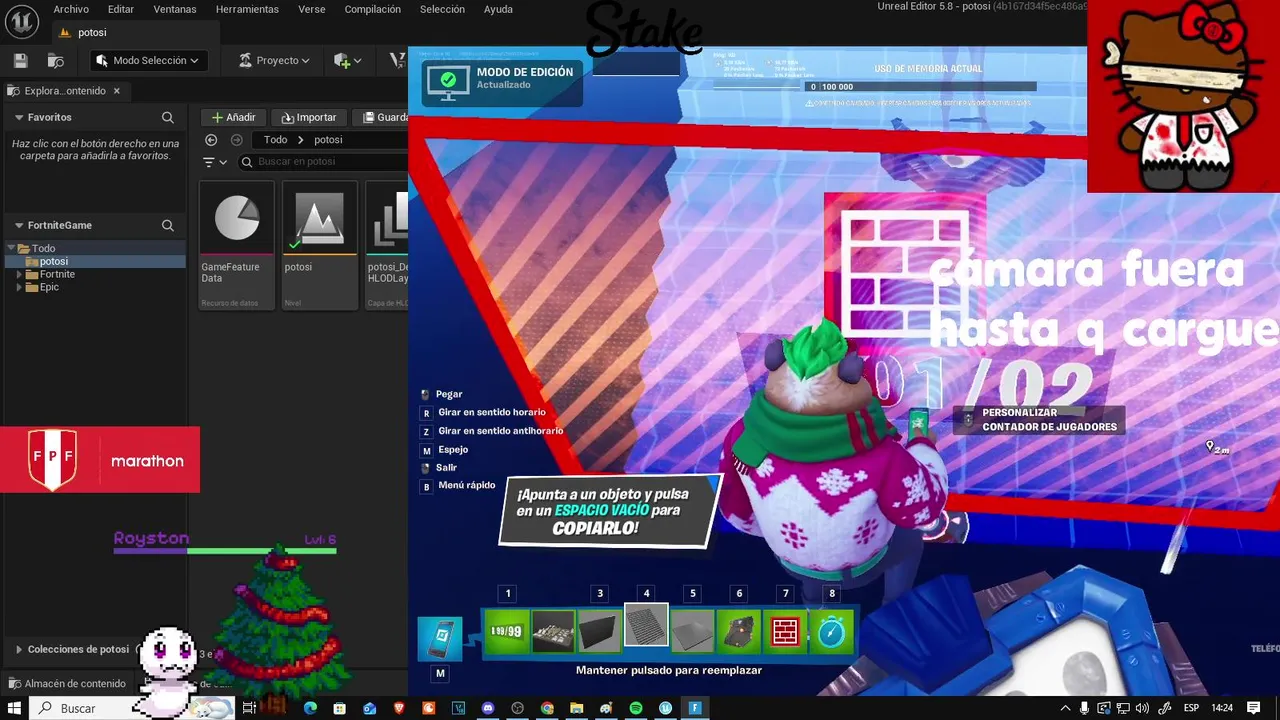
Task: Collapse the FortniteGame section
Action: (x=19, y=226)
